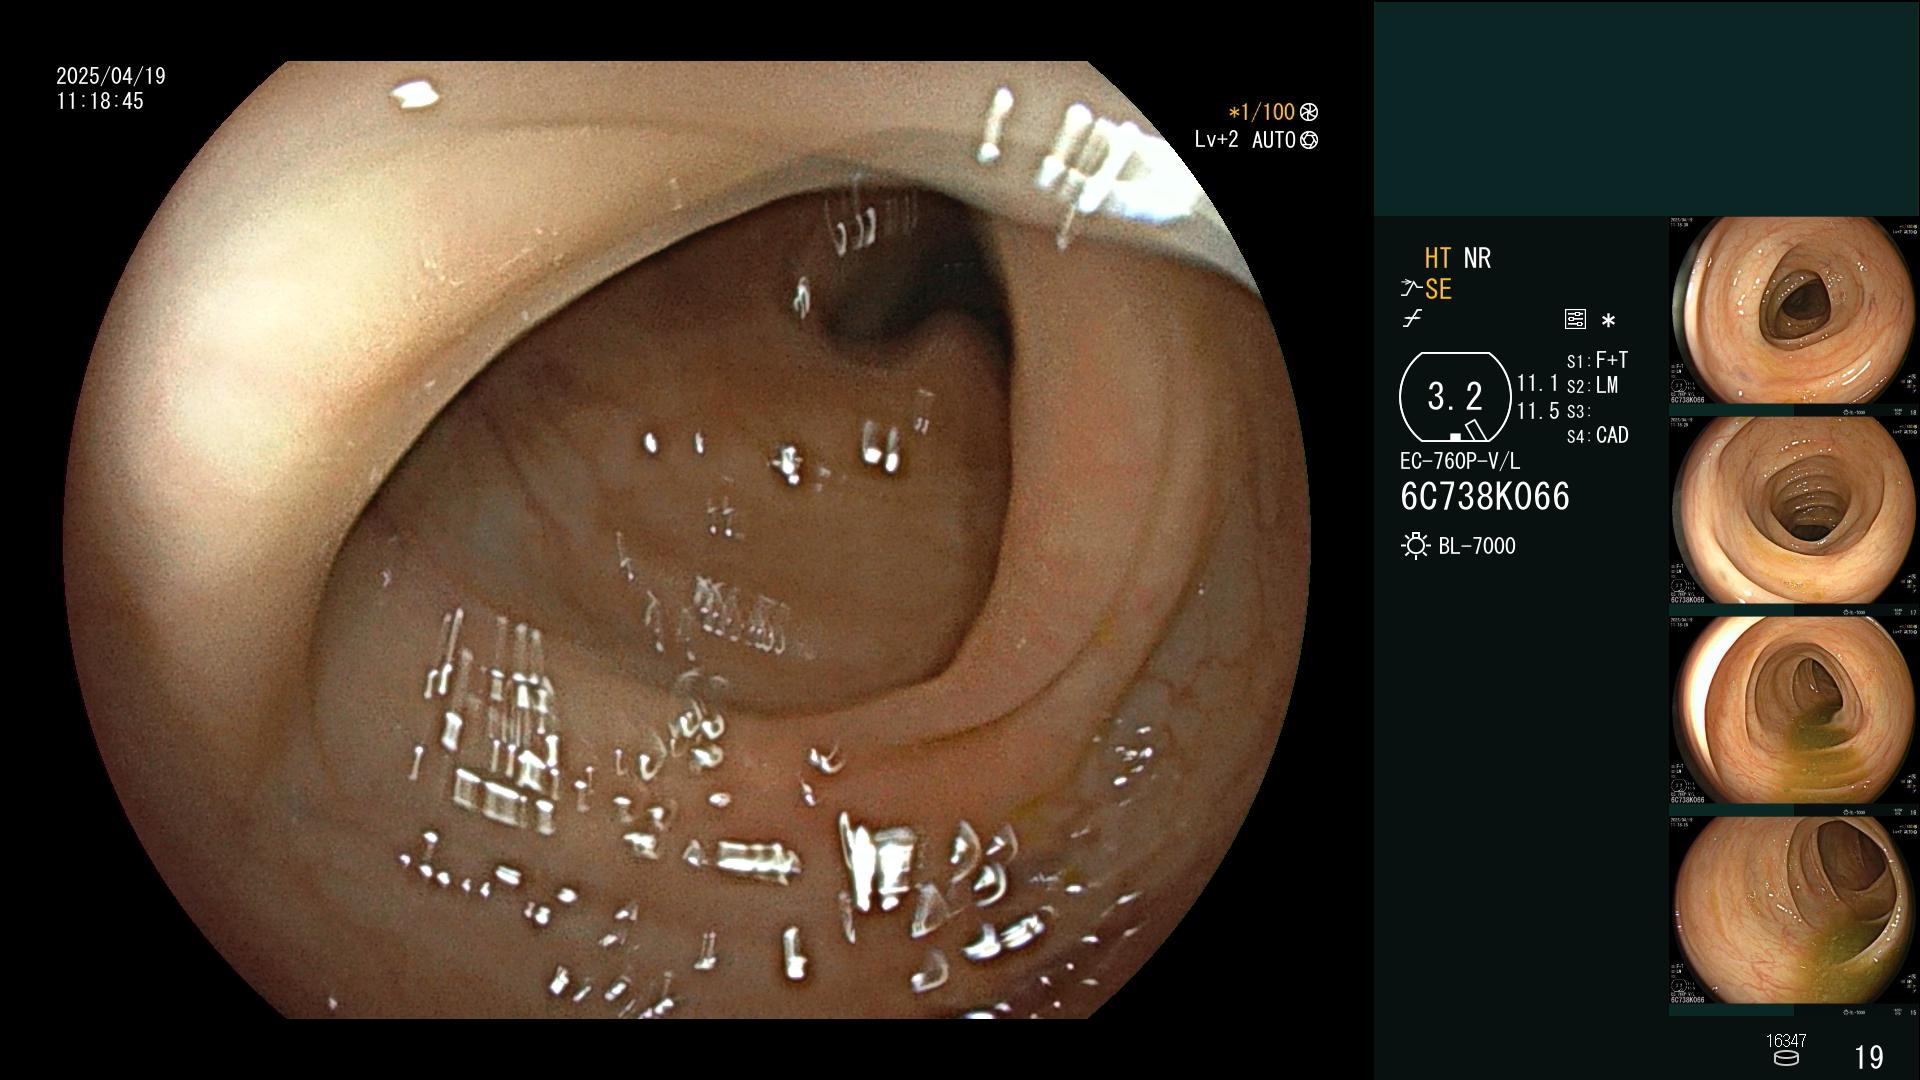The width and height of the screenshot is (1920, 1080).
Task: Click the serial number 6C738K066
Action: click(1485, 496)
